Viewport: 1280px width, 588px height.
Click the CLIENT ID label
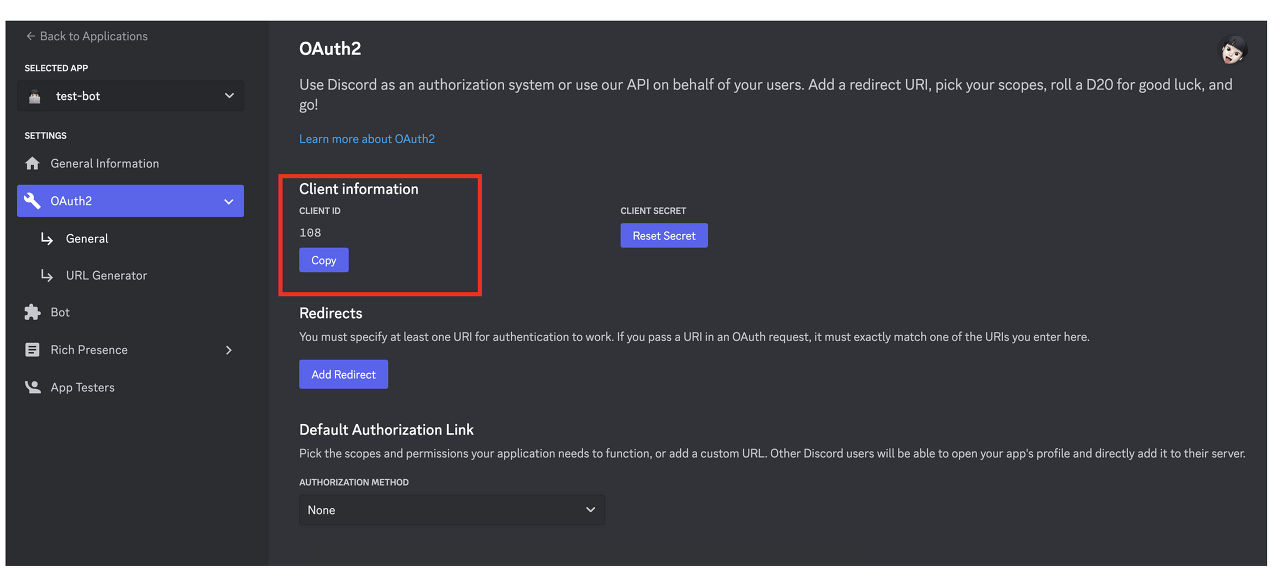(x=320, y=211)
